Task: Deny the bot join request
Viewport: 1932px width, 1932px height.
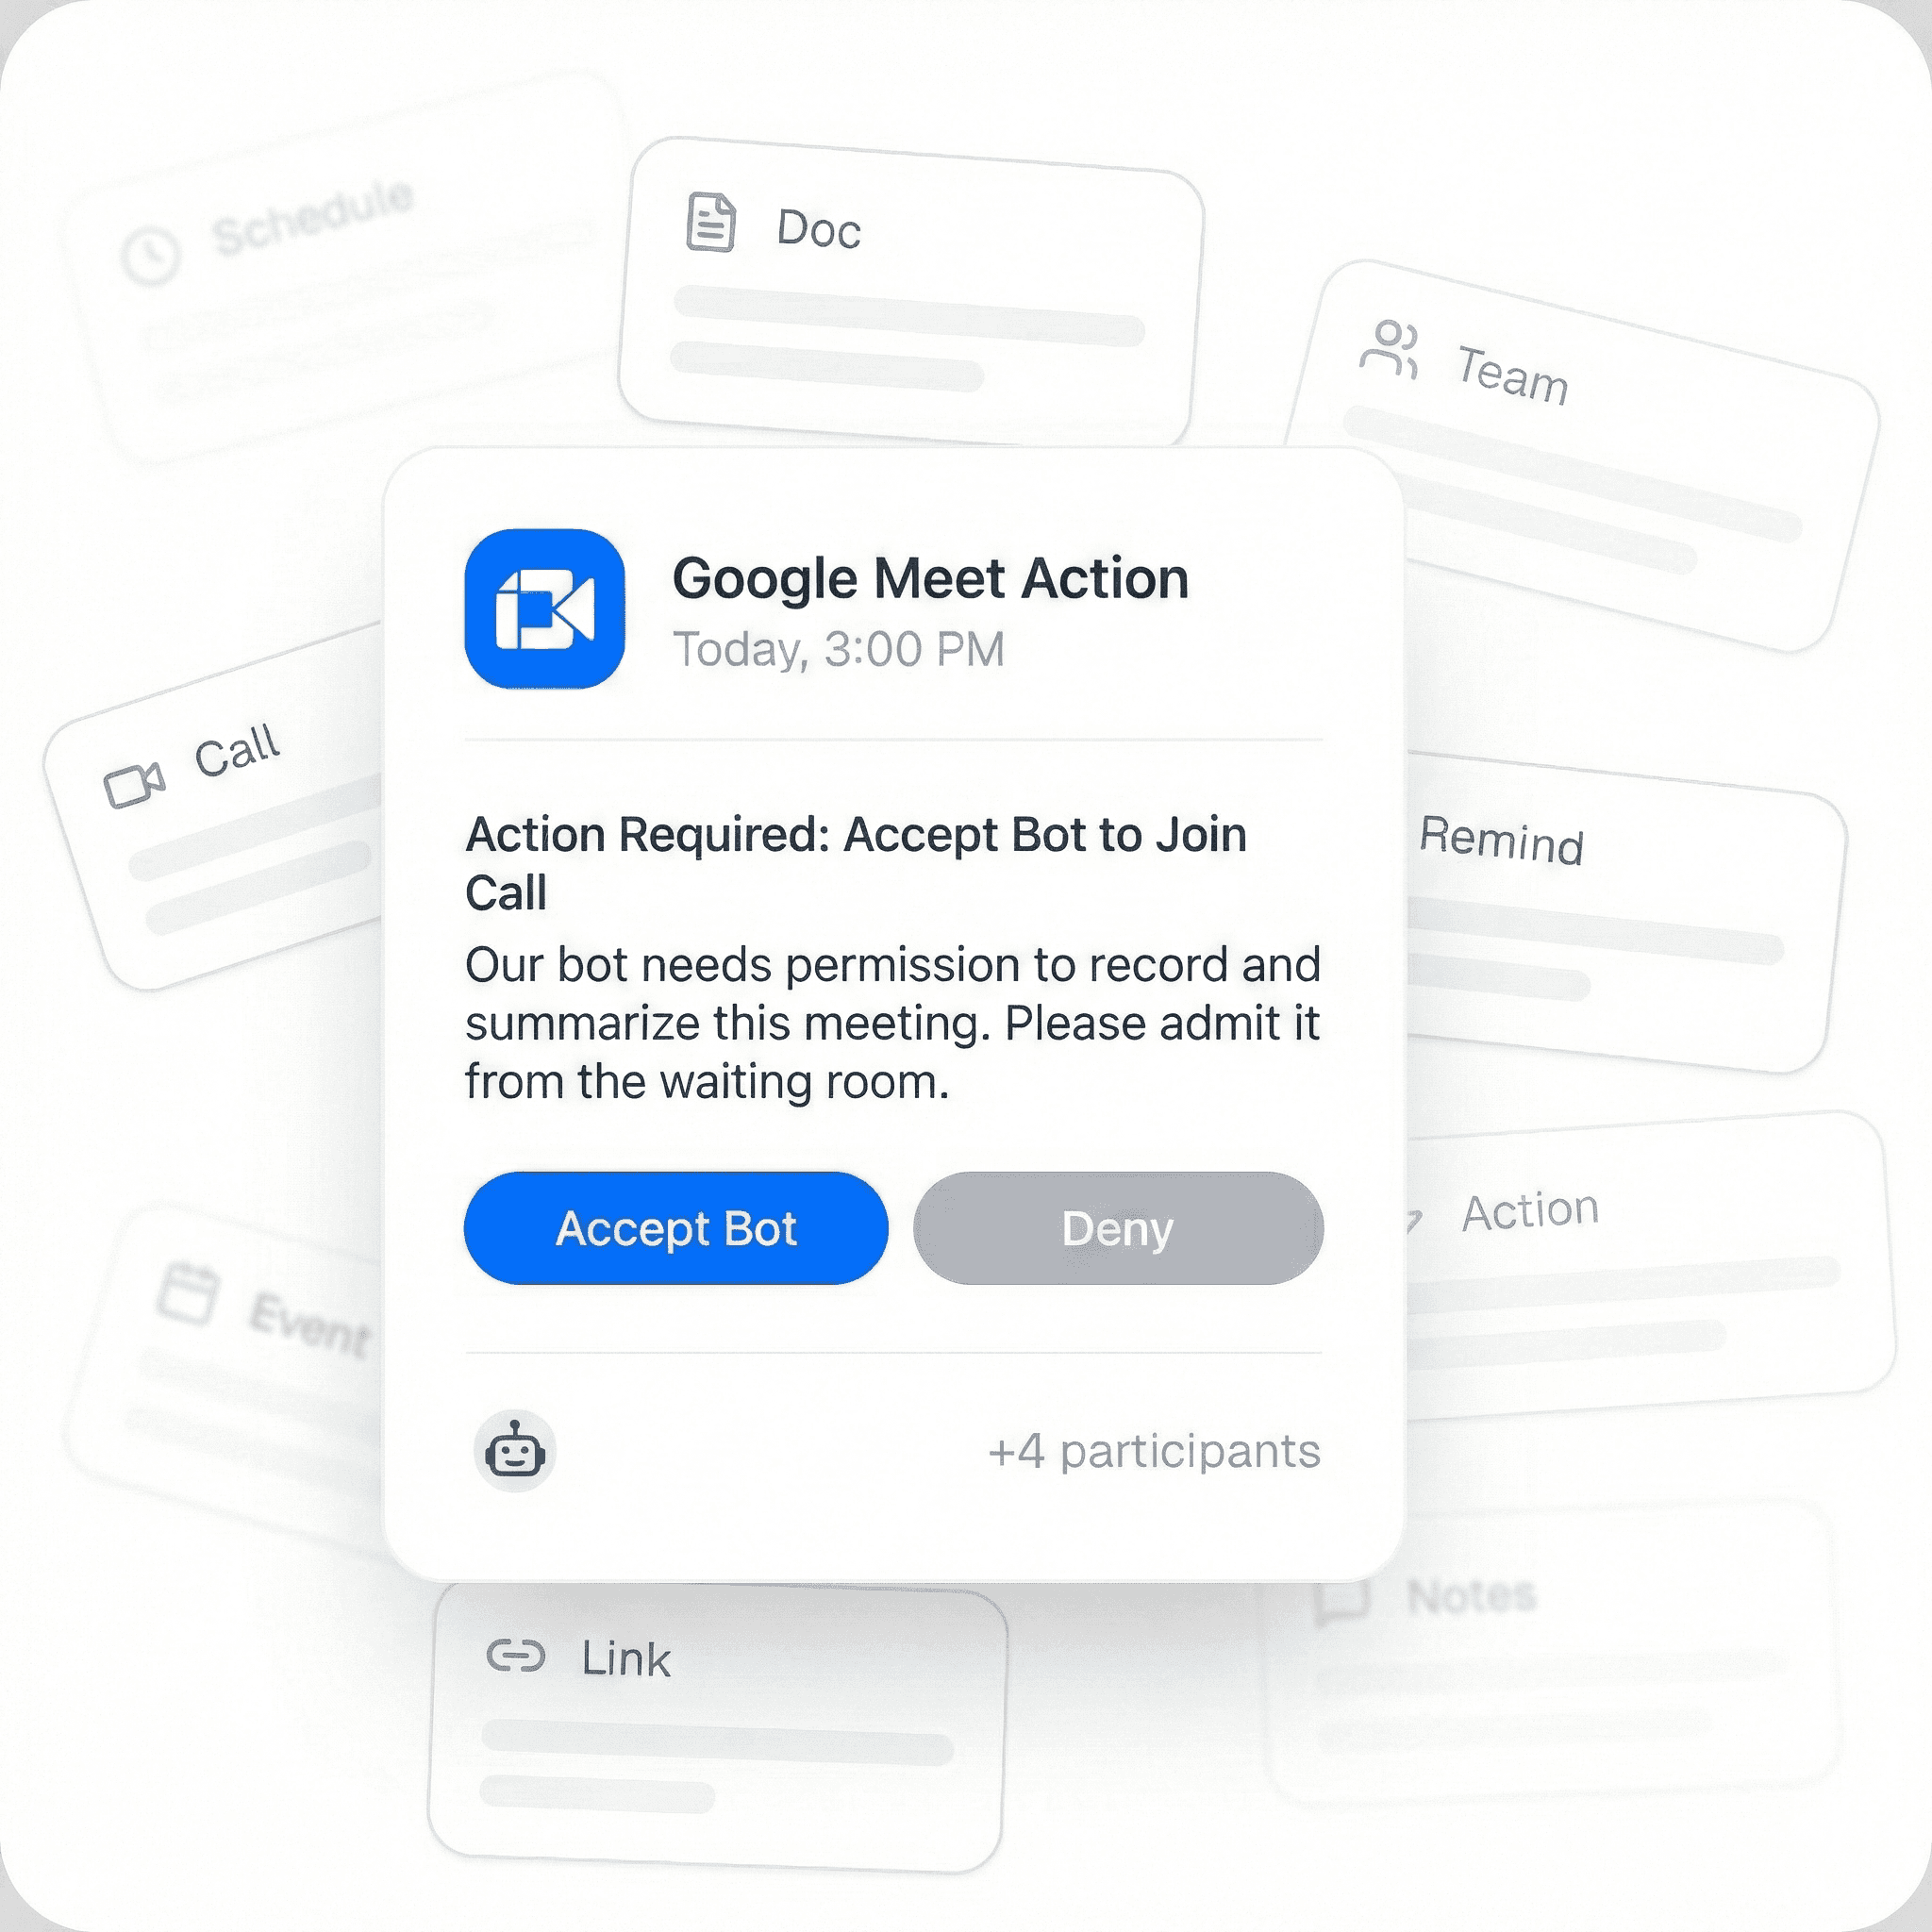Action: pos(1118,1228)
